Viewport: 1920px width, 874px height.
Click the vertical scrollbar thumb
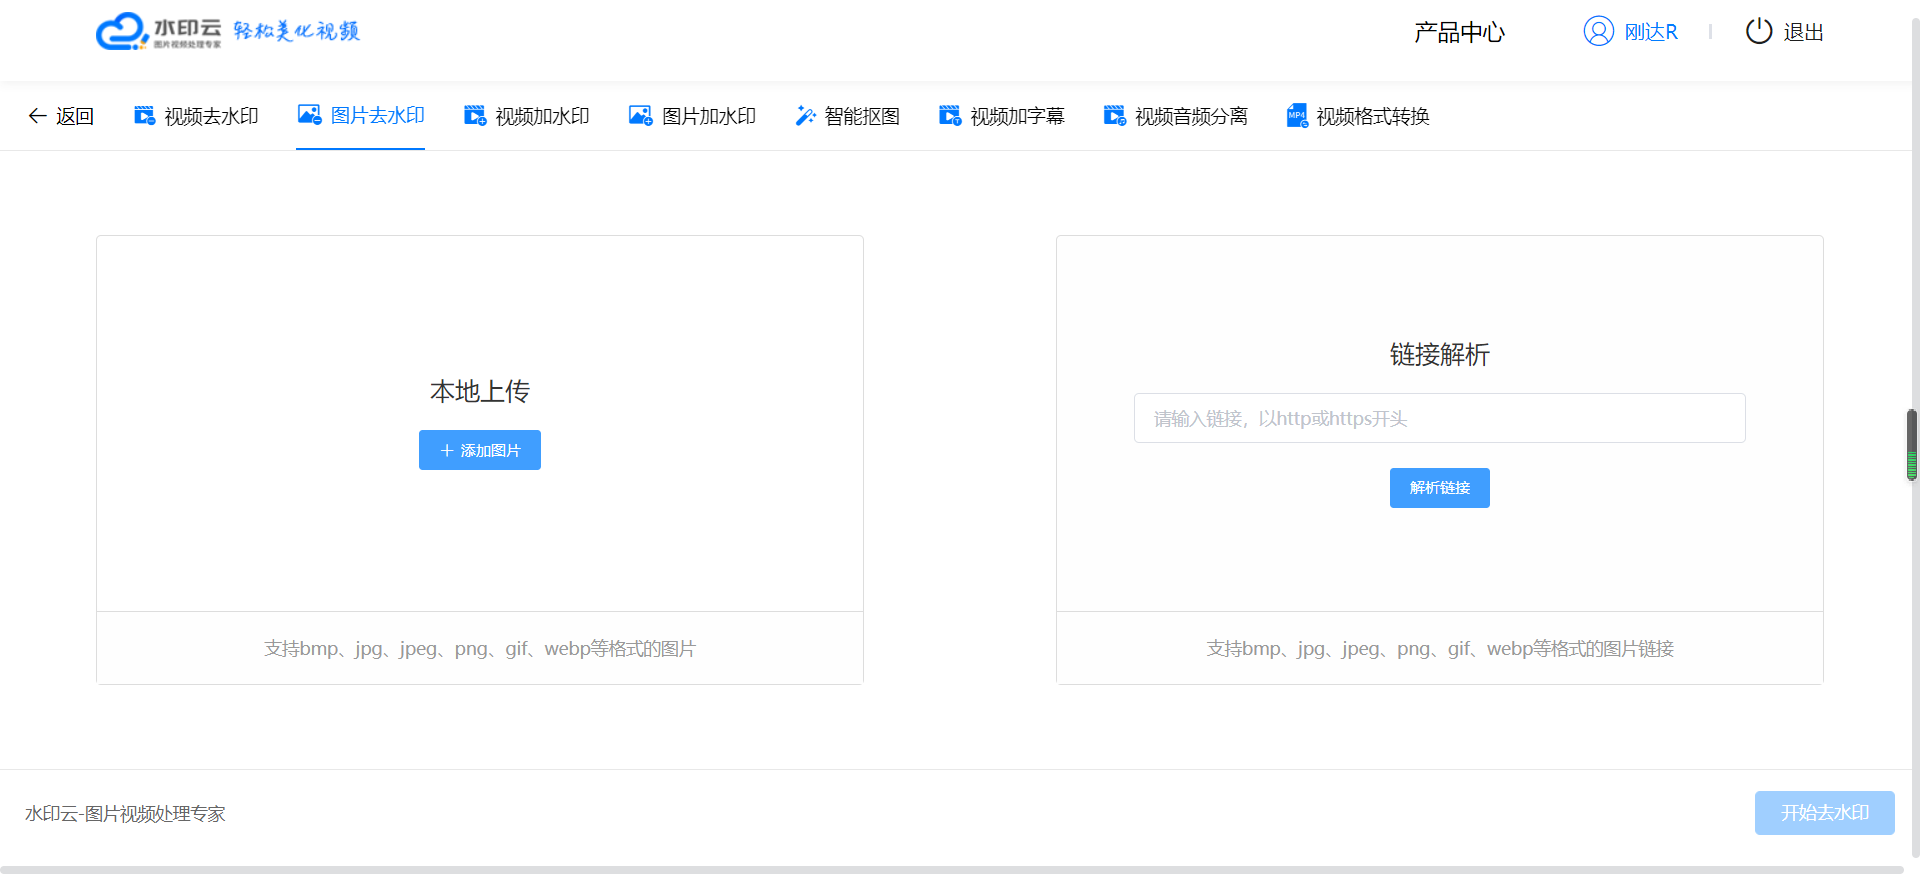click(x=1911, y=444)
